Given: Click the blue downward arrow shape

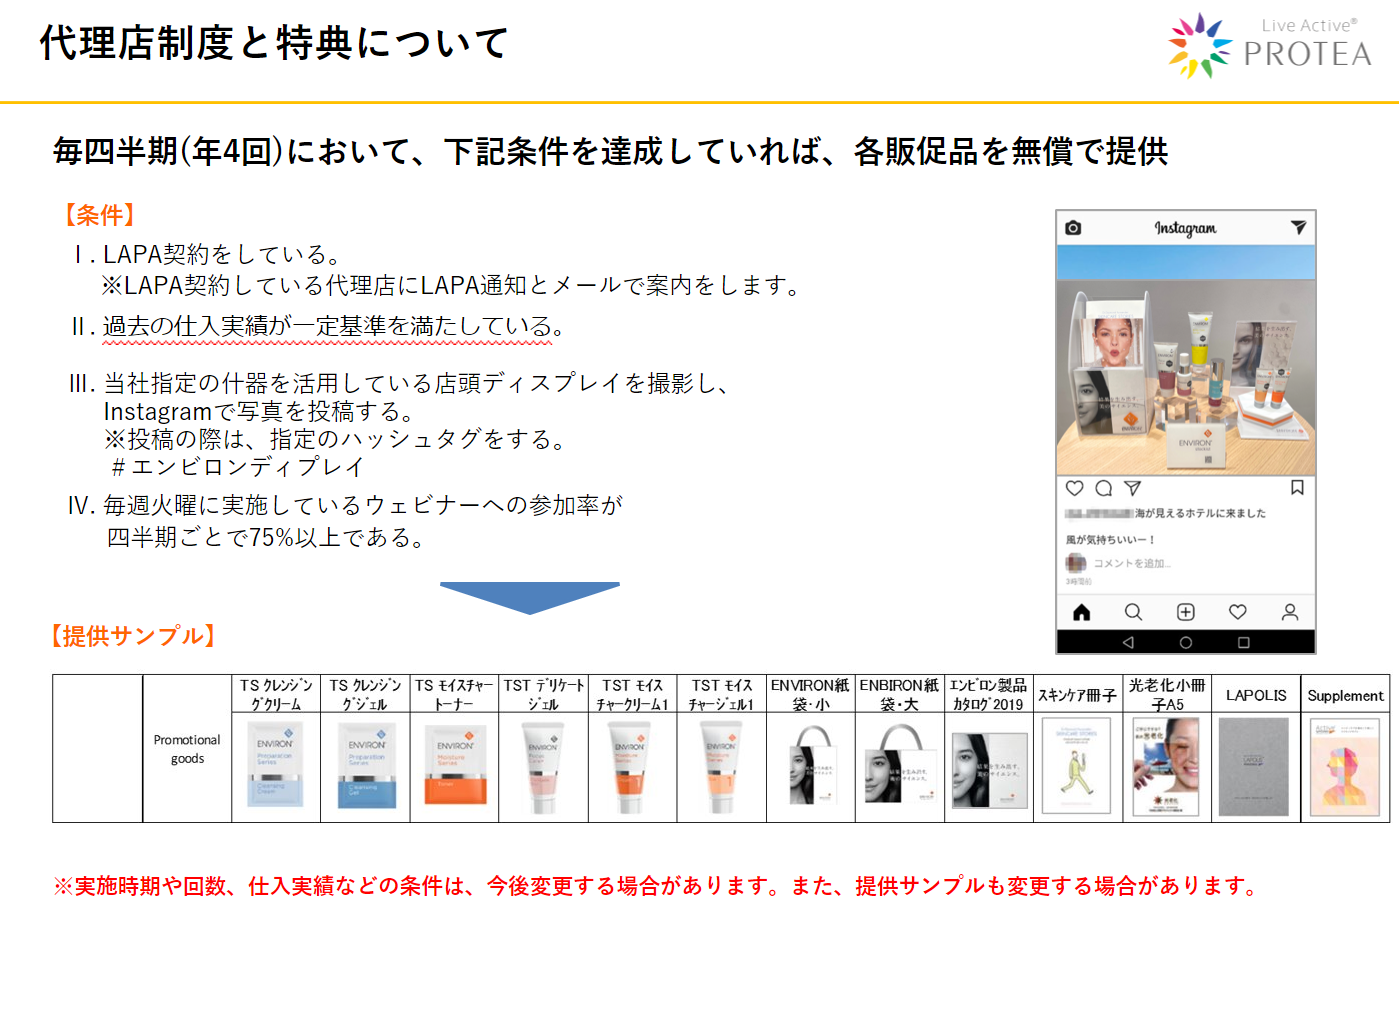Looking at the screenshot, I should [529, 597].
